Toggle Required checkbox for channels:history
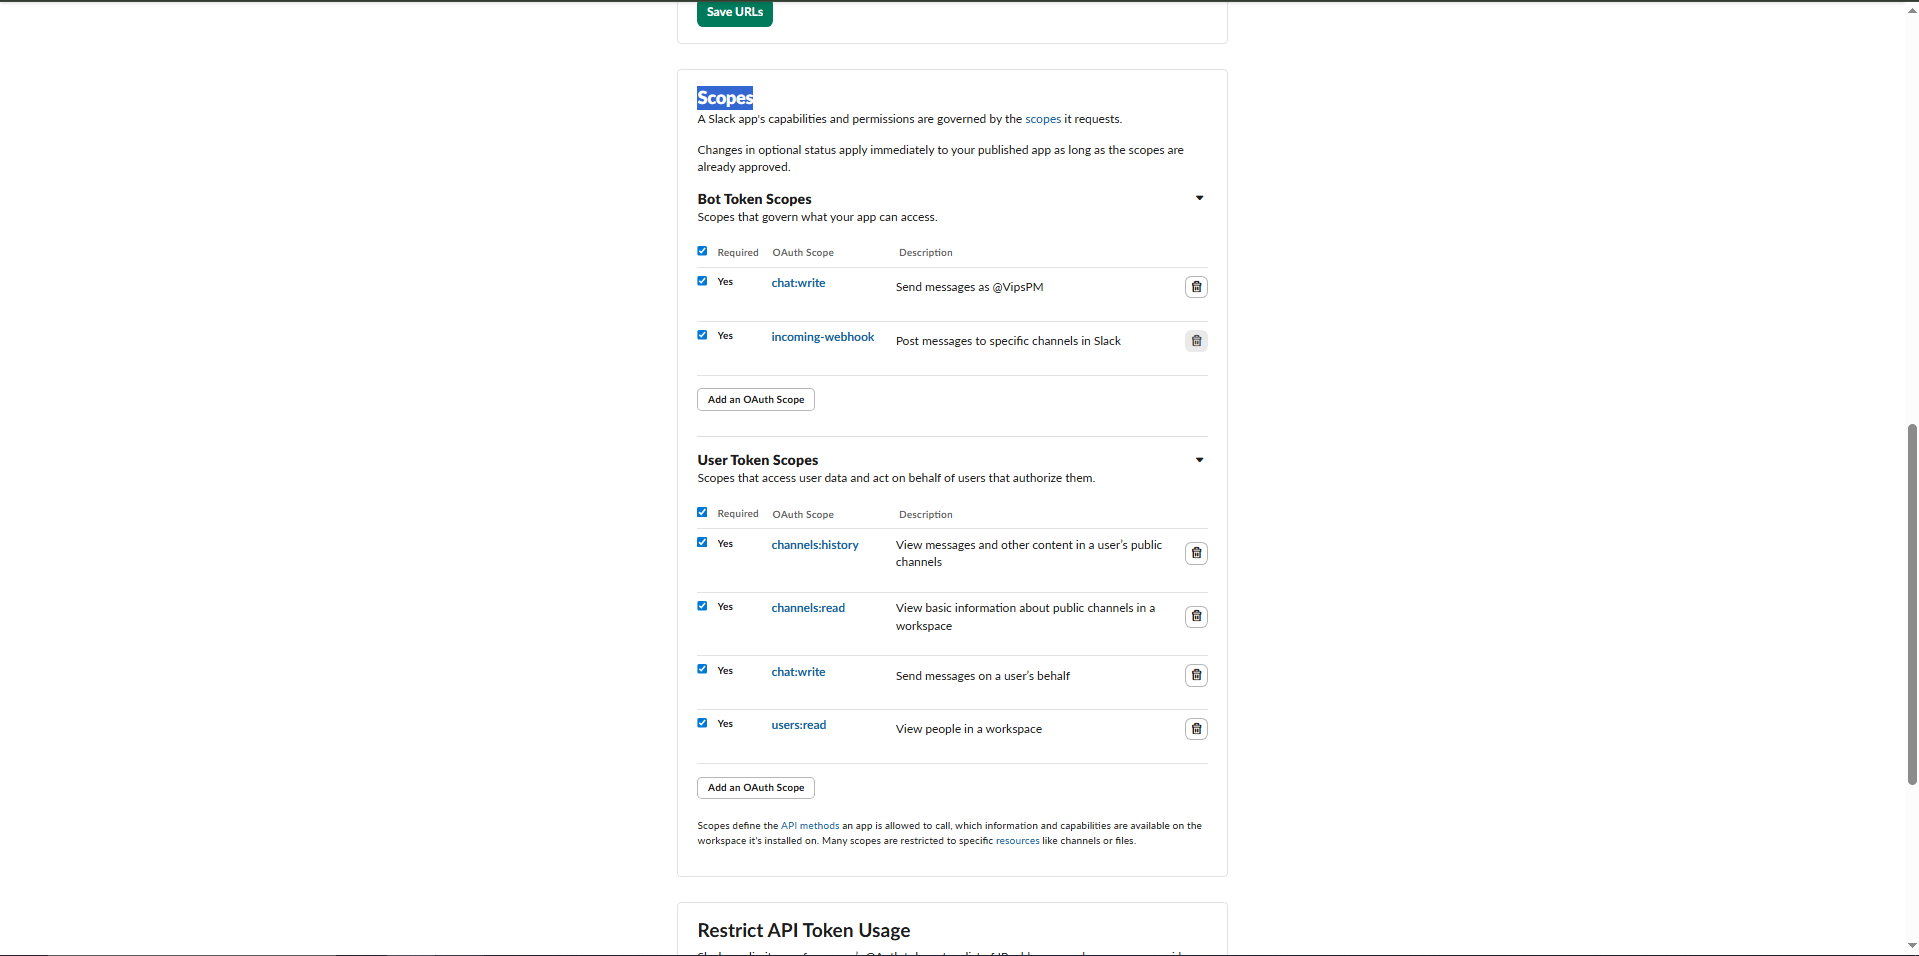Screen dimensions: 1919x956 point(702,543)
